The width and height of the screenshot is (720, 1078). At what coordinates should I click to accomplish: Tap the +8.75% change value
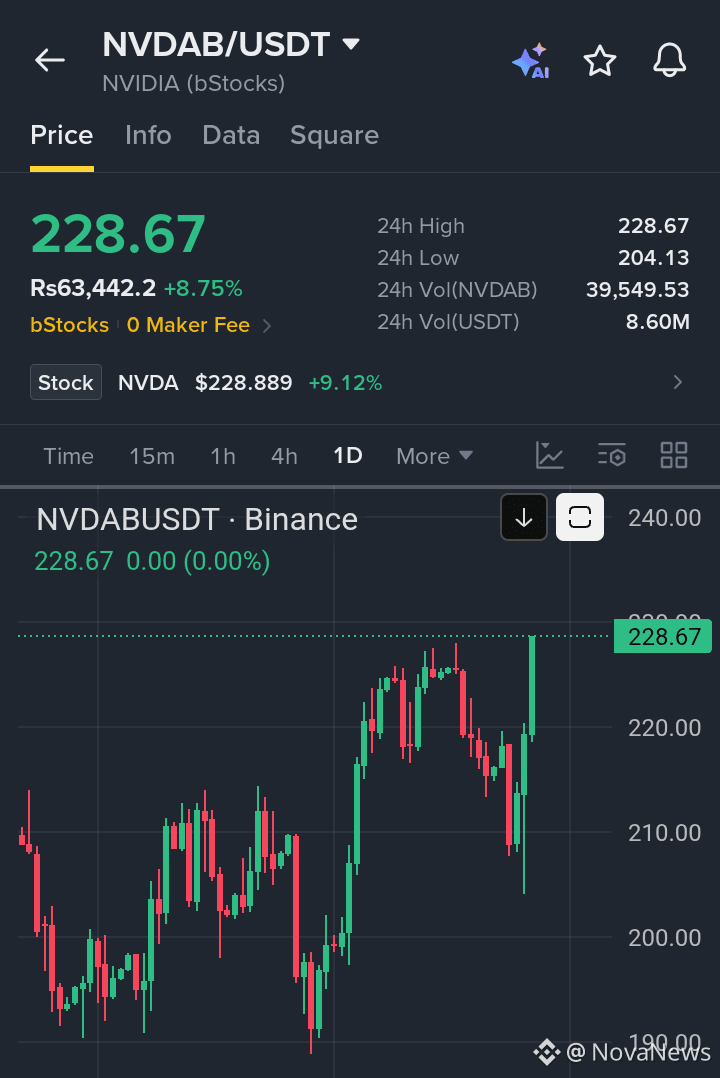pos(203,288)
